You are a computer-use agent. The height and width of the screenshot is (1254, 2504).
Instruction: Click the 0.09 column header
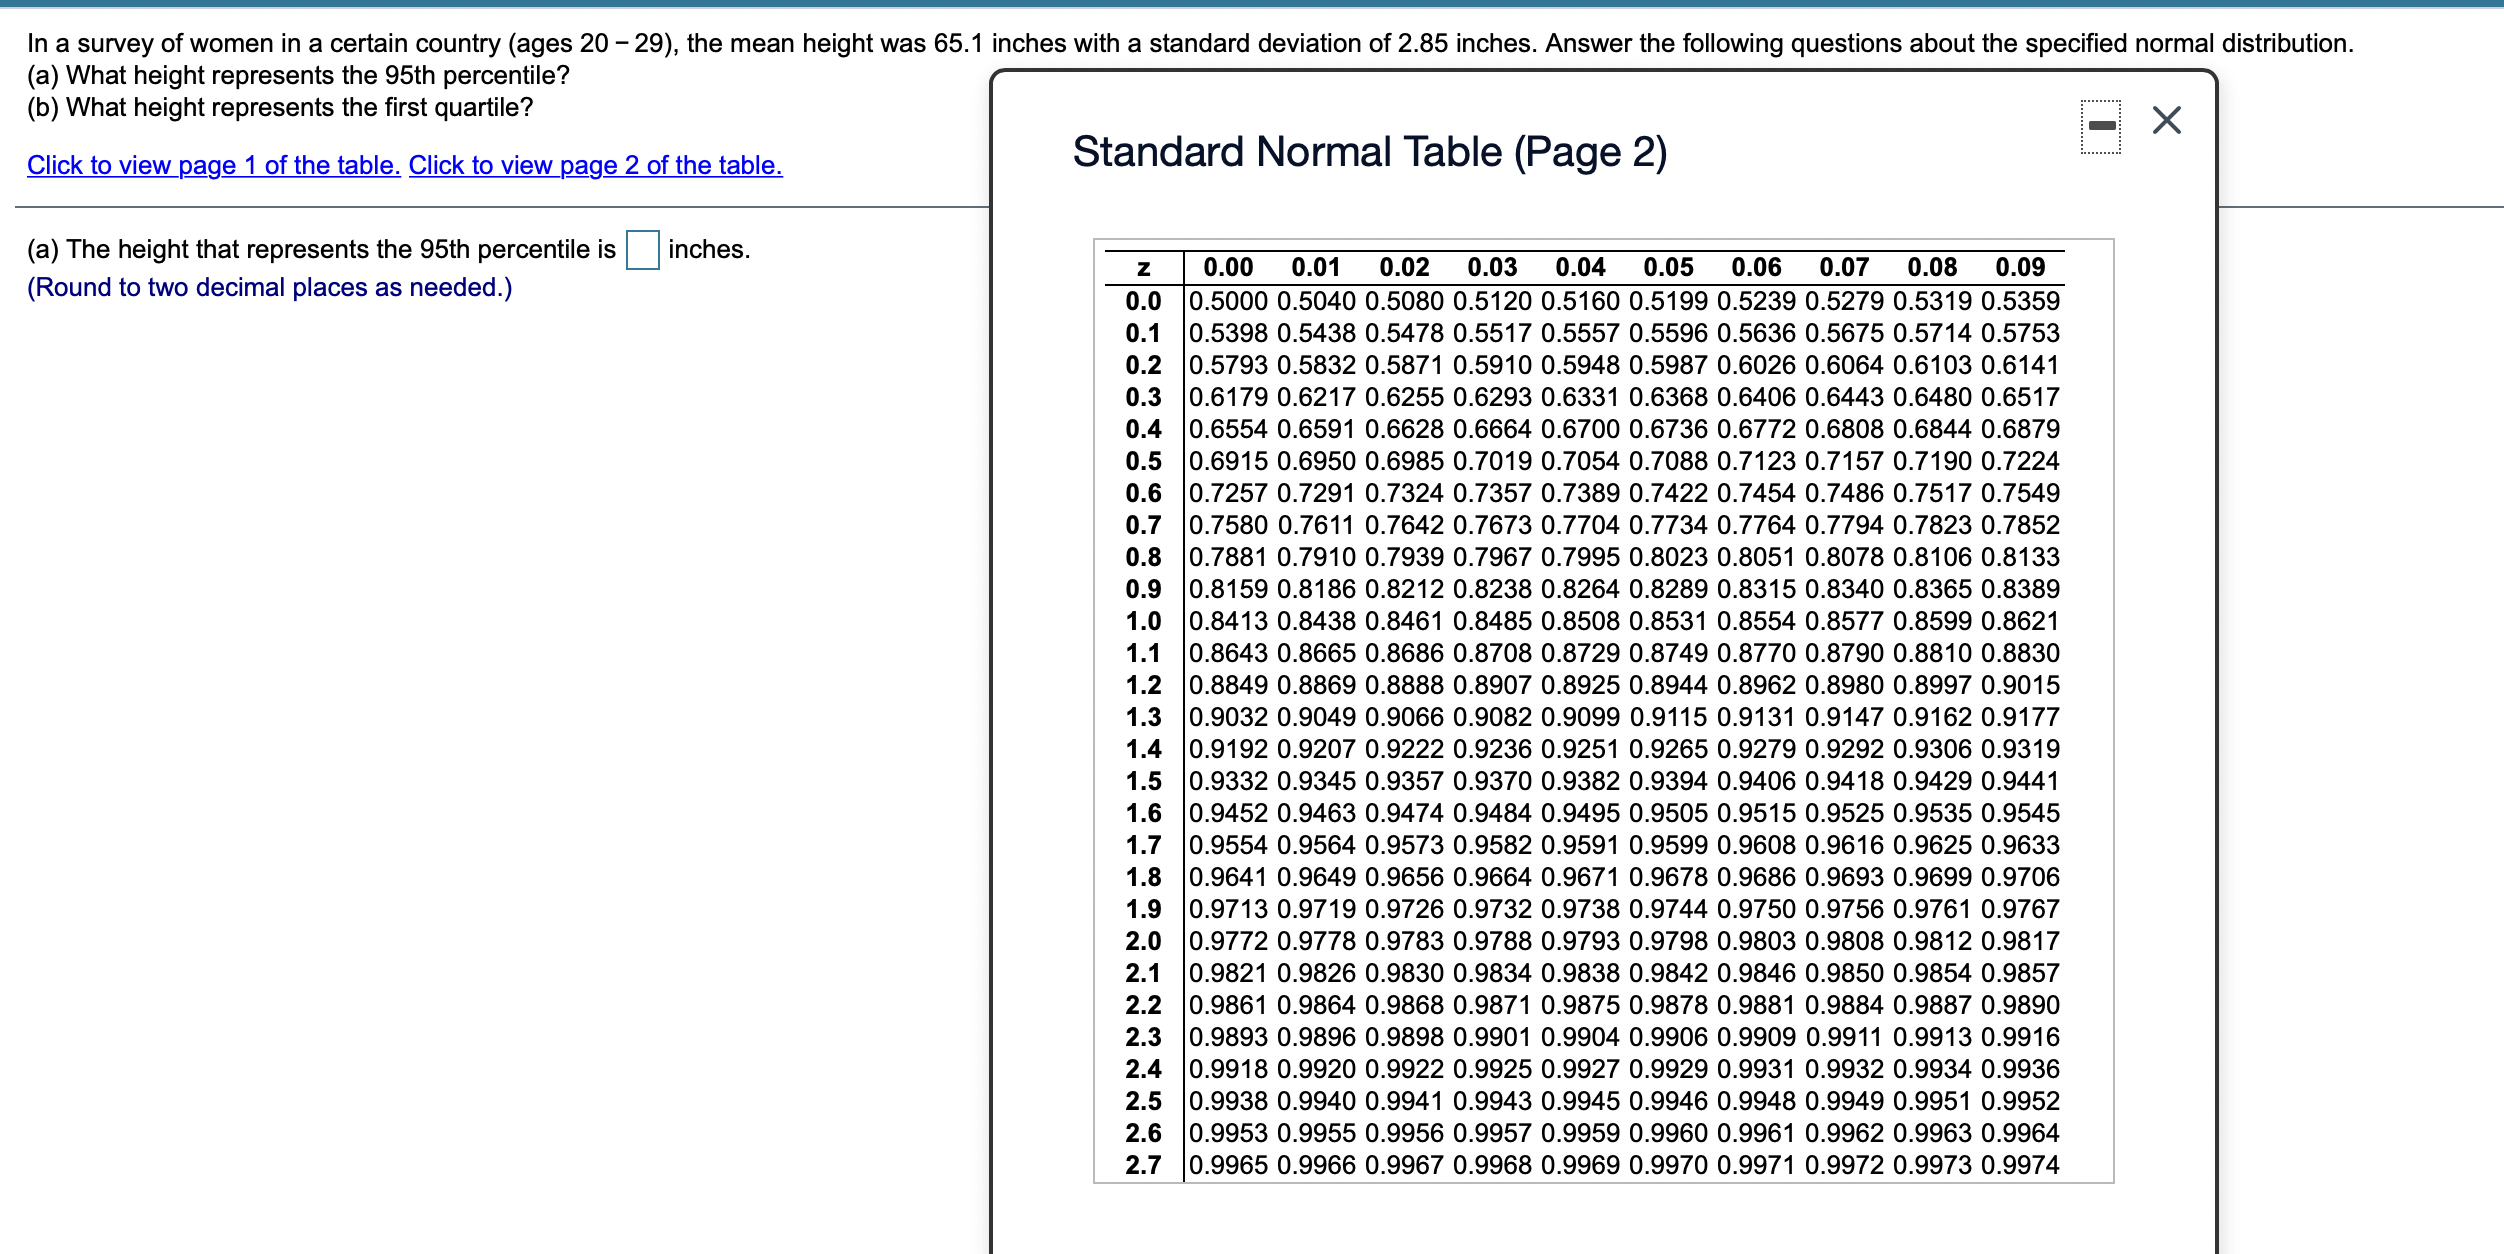pos(2022,267)
